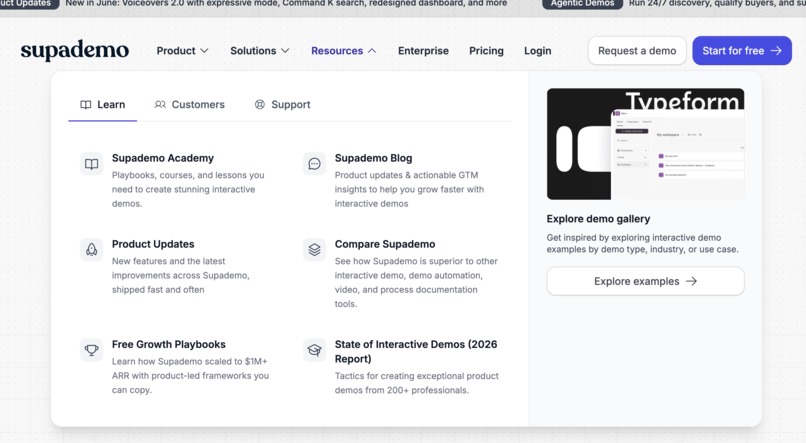This screenshot has width=806, height=443.
Task: Click the Compare Supademo layers icon
Action: [314, 250]
